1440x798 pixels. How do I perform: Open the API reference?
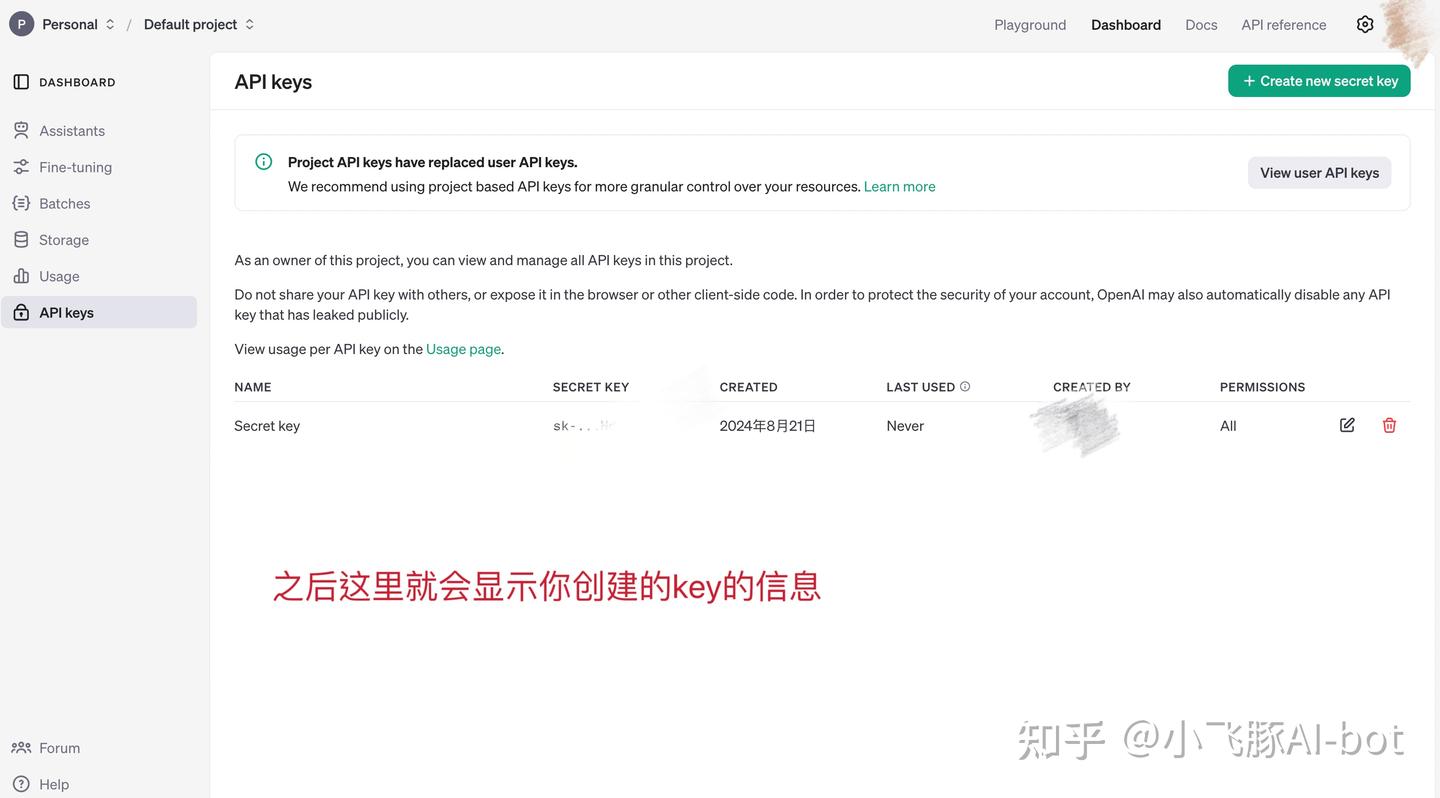tap(1283, 22)
